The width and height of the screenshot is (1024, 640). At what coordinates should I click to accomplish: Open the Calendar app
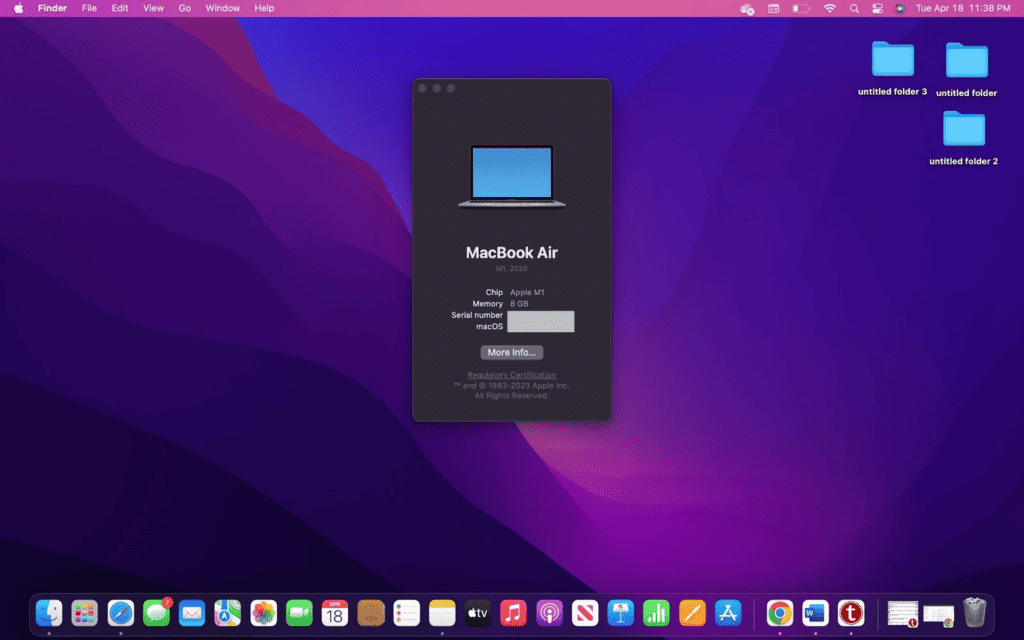click(334, 614)
